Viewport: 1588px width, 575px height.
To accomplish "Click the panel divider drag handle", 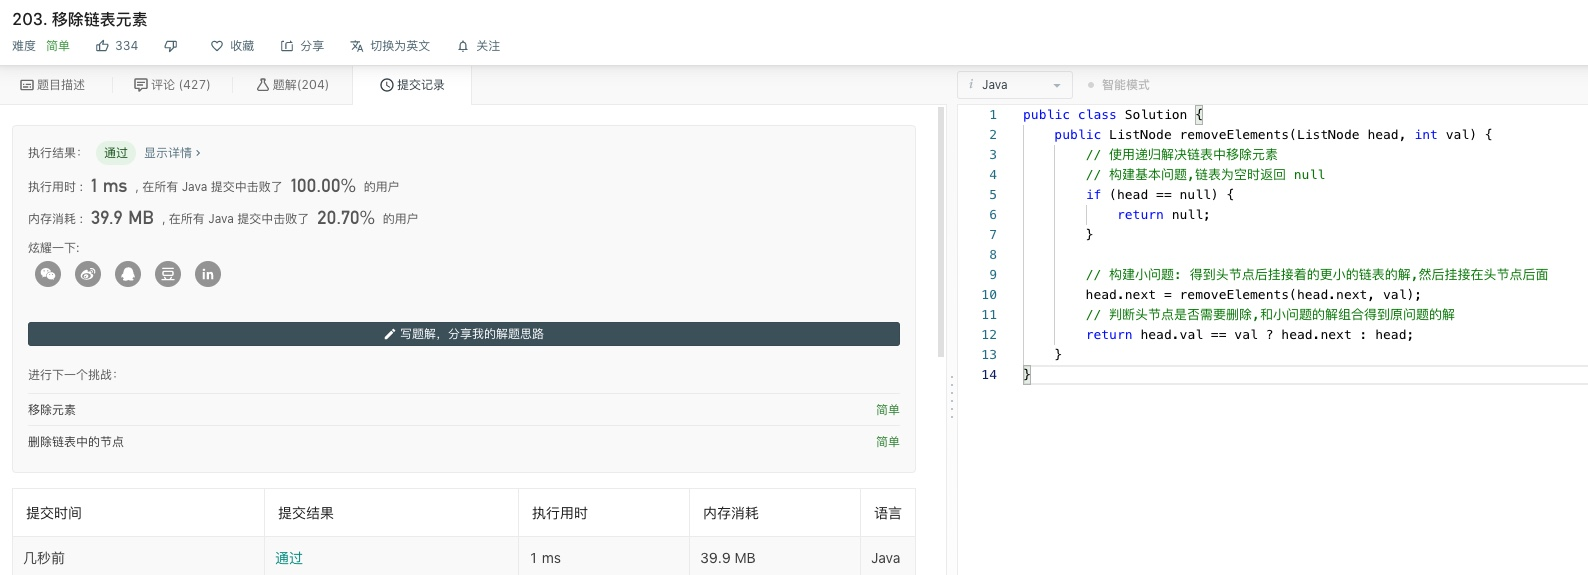I will [x=951, y=396].
